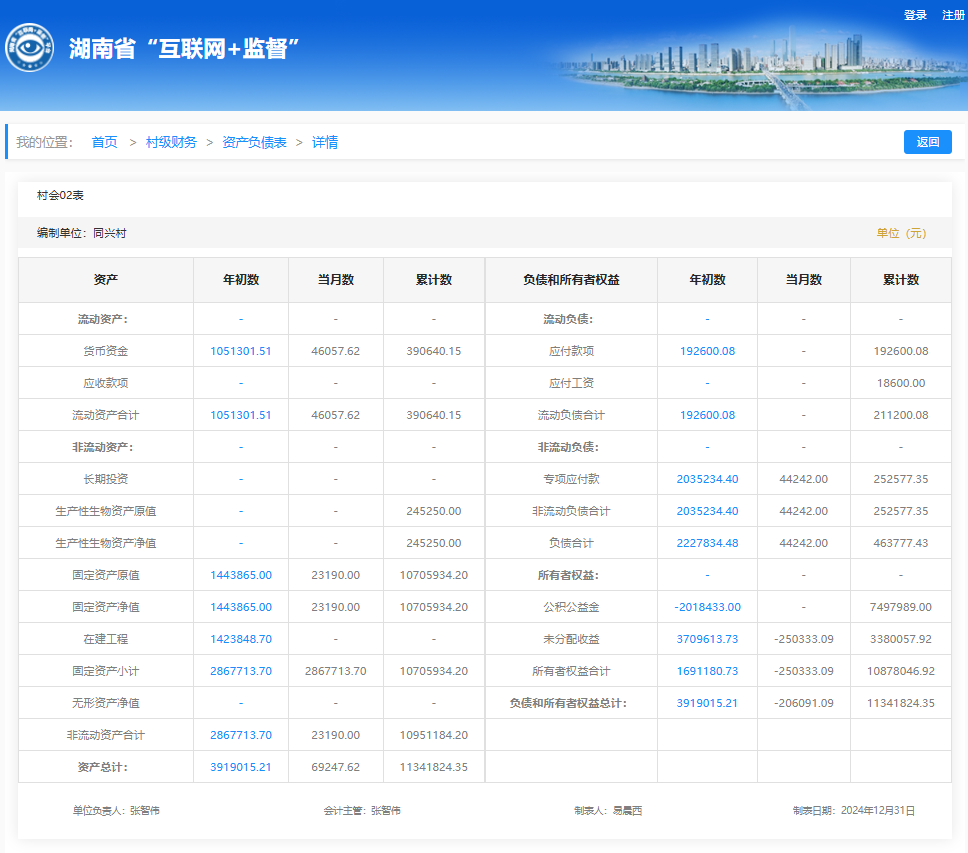Image resolution: width=968 pixels, height=853 pixels.
Task: Open 流动资产合计 year-start value 1051301.51
Action: pyautogui.click(x=241, y=415)
